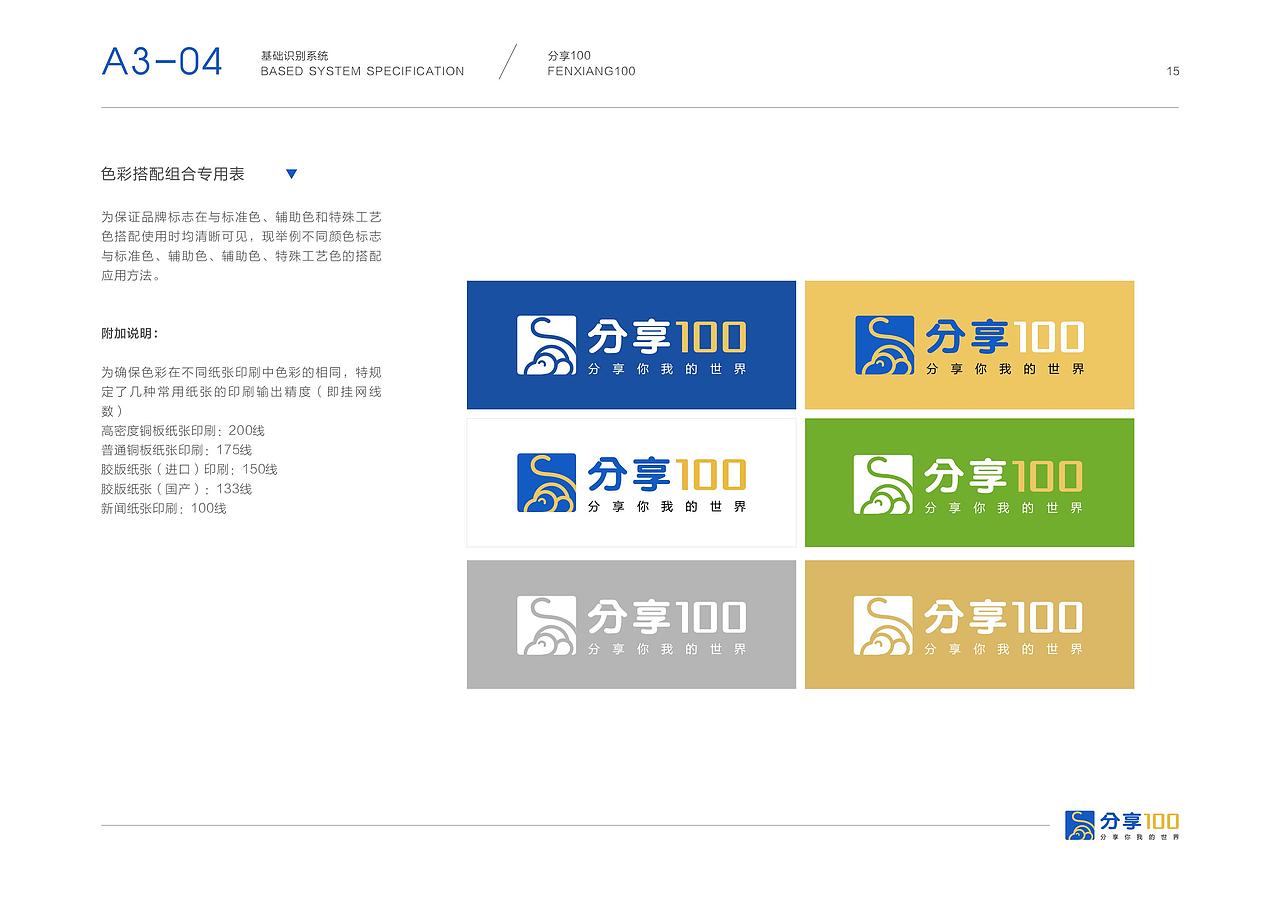The width and height of the screenshot is (1280, 905).
Task: Click the slogan 分享你我的世界 in the green card
Action: coord(1003,508)
